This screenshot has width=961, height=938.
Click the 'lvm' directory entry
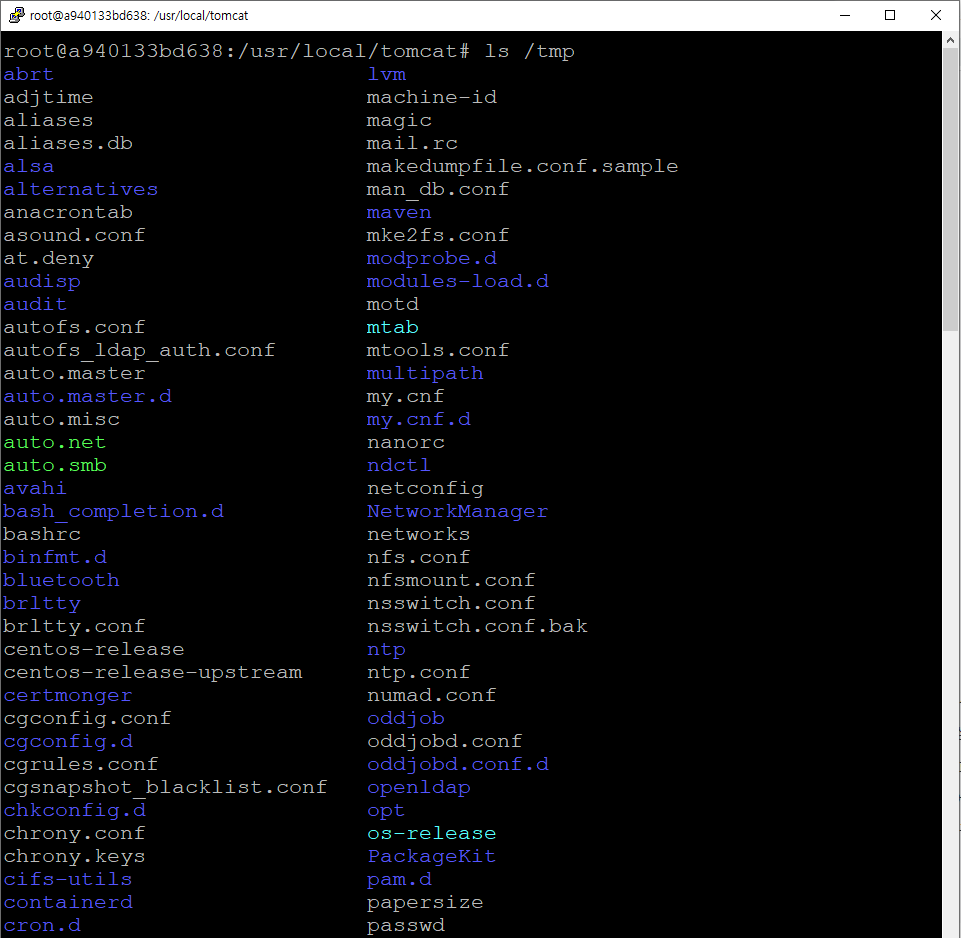(386, 75)
